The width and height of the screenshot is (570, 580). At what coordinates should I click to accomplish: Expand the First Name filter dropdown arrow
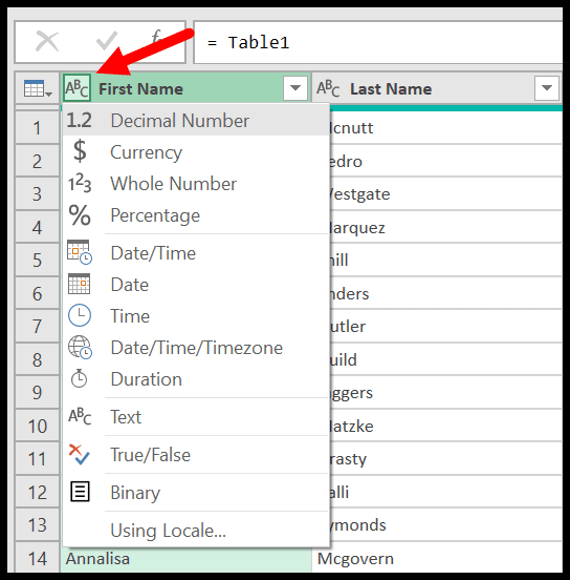point(295,88)
